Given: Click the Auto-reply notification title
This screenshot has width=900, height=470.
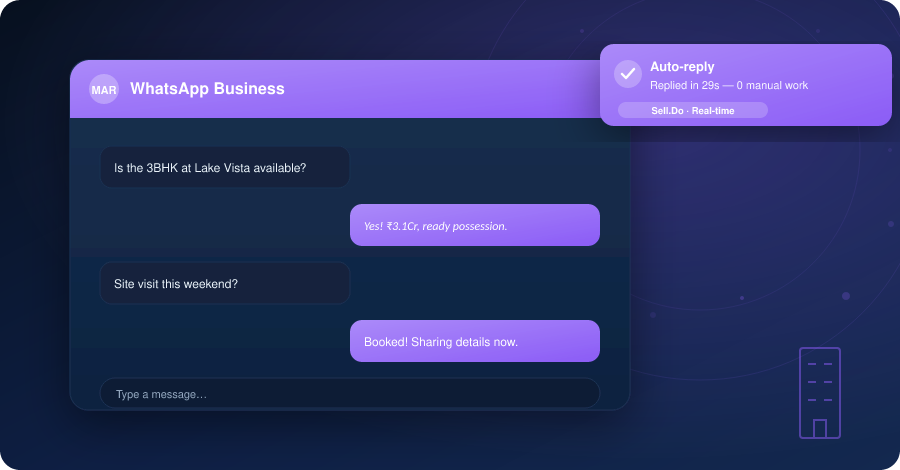Looking at the screenshot, I should click(x=682, y=67).
